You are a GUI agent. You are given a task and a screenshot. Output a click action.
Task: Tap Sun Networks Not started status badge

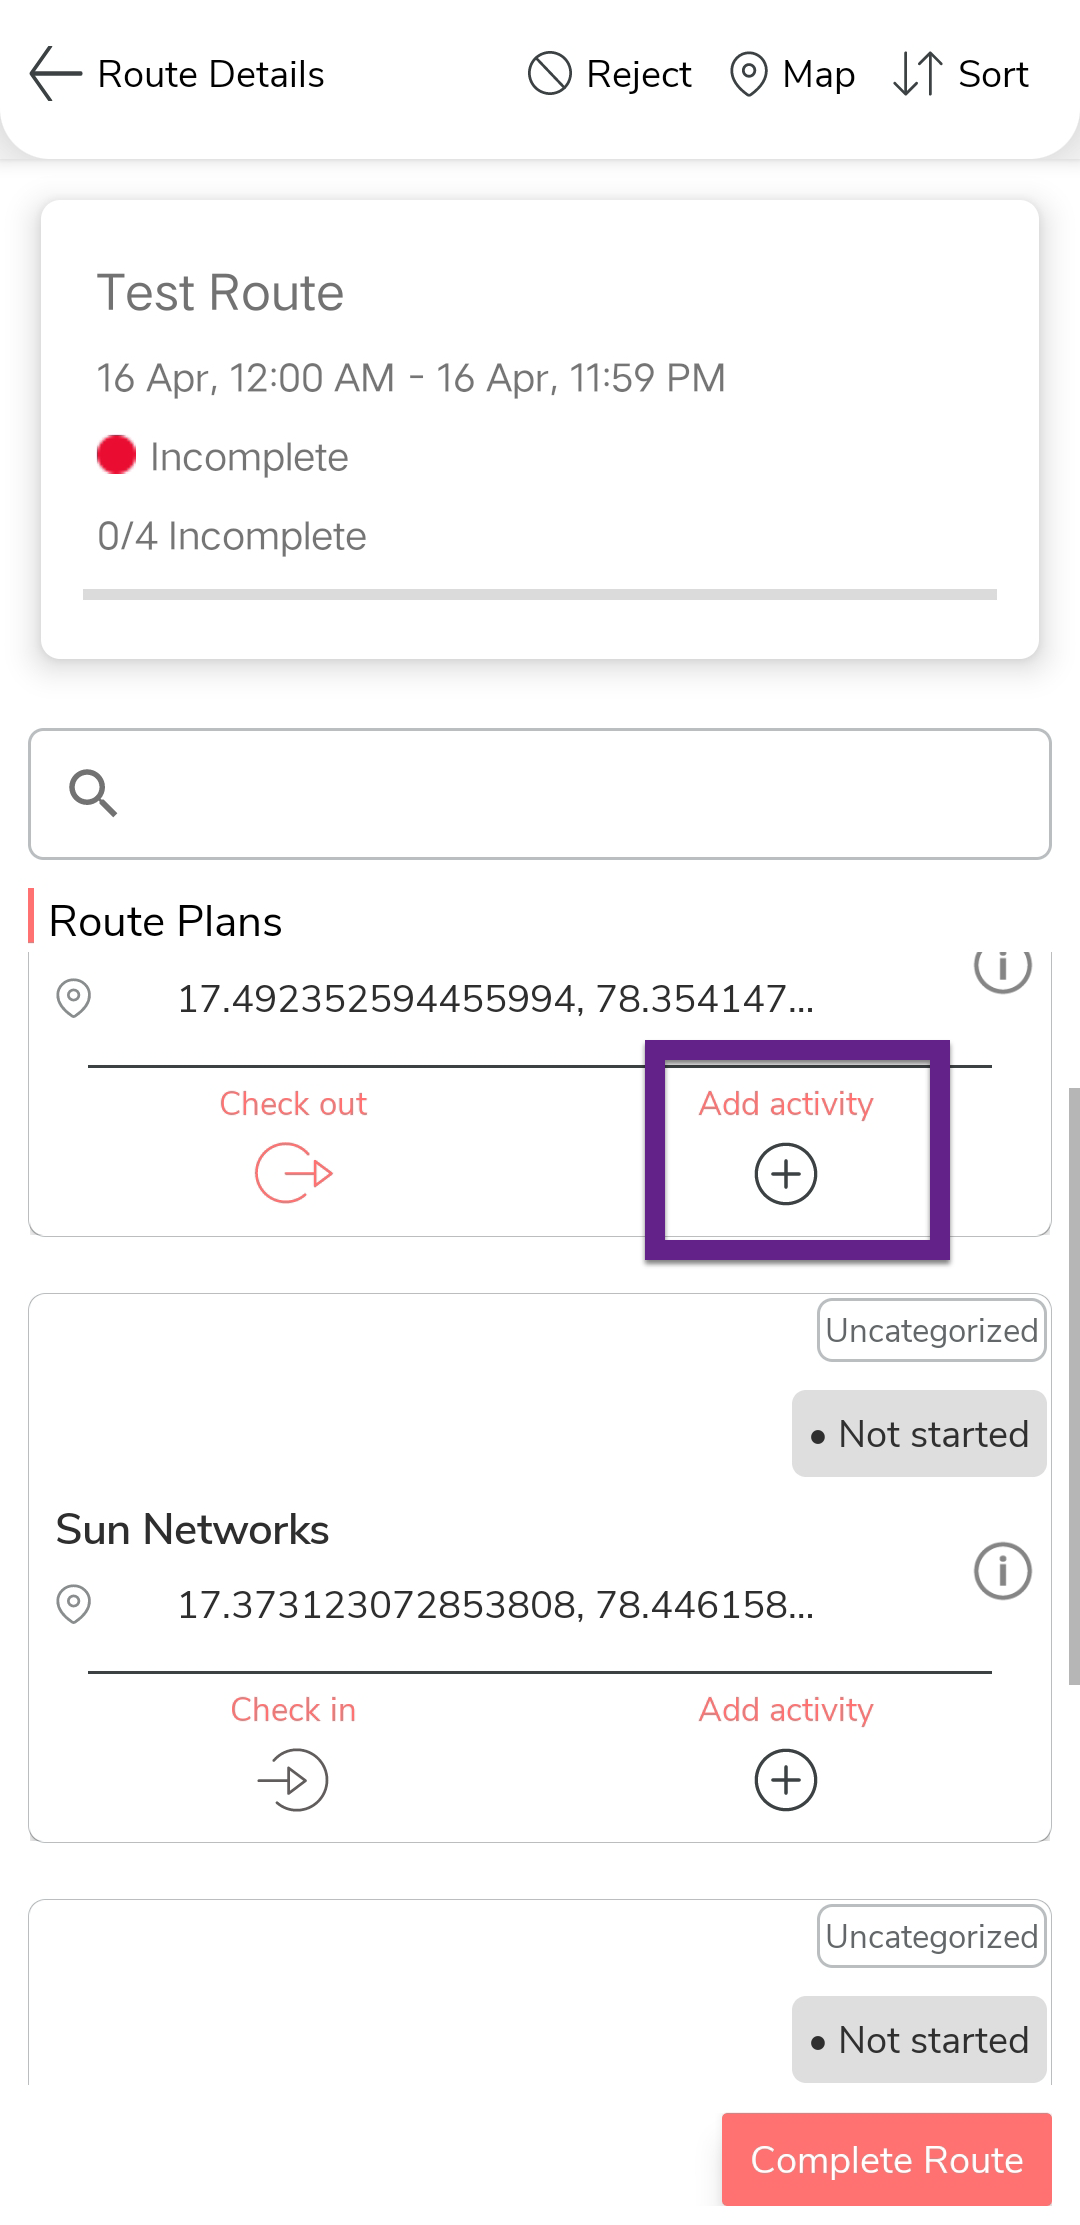[x=919, y=1434]
